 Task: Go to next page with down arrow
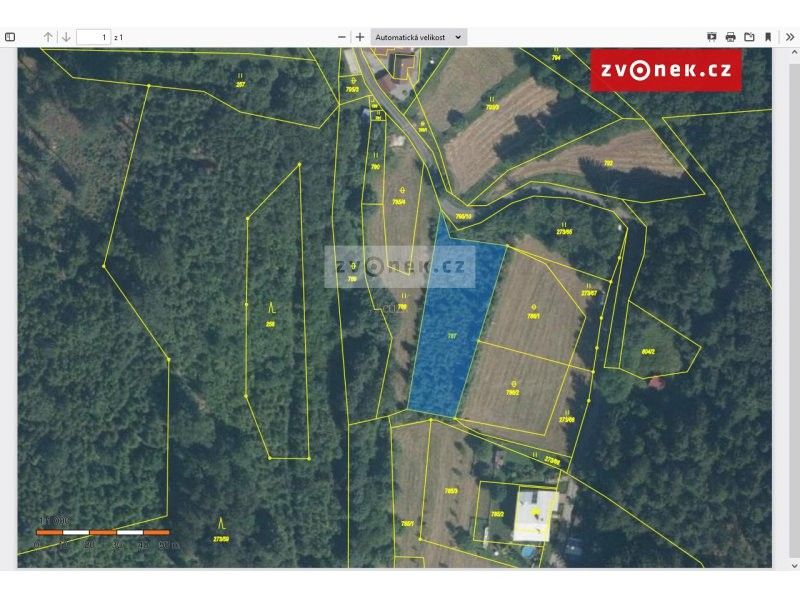(64, 36)
